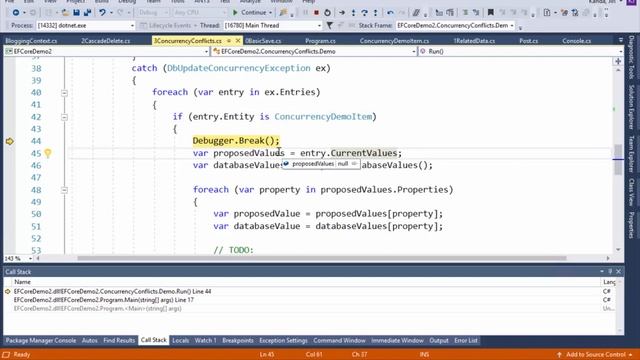The width and height of the screenshot is (640, 360).
Task: Close the Call Stack panel
Action: [x=618, y=271]
